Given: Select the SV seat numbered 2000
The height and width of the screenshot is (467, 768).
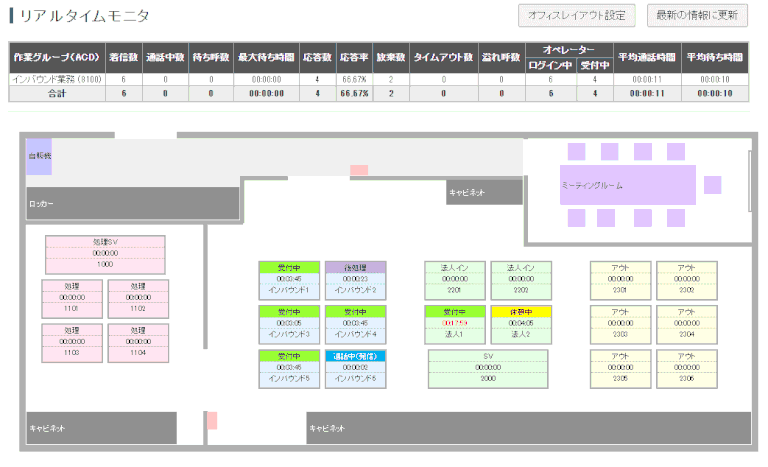Looking at the screenshot, I should [488, 368].
